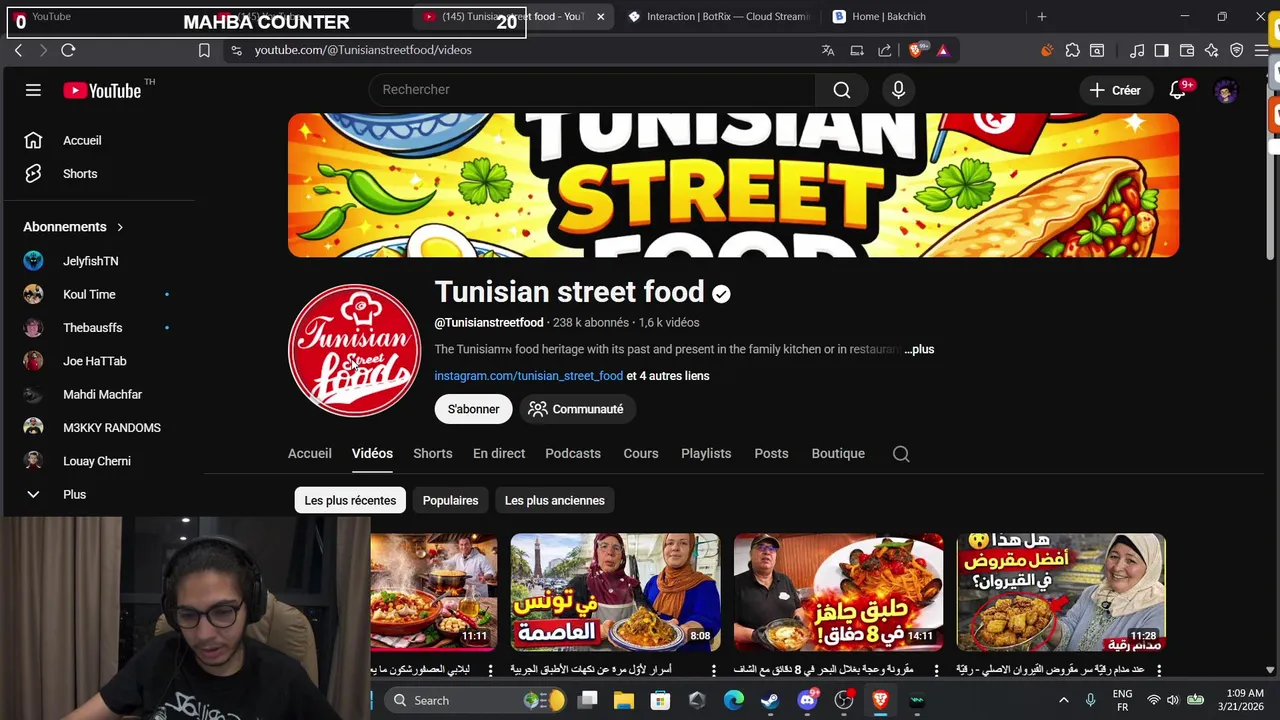Open Brave VPN icon
The height and width of the screenshot is (720, 1280).
(1237, 50)
